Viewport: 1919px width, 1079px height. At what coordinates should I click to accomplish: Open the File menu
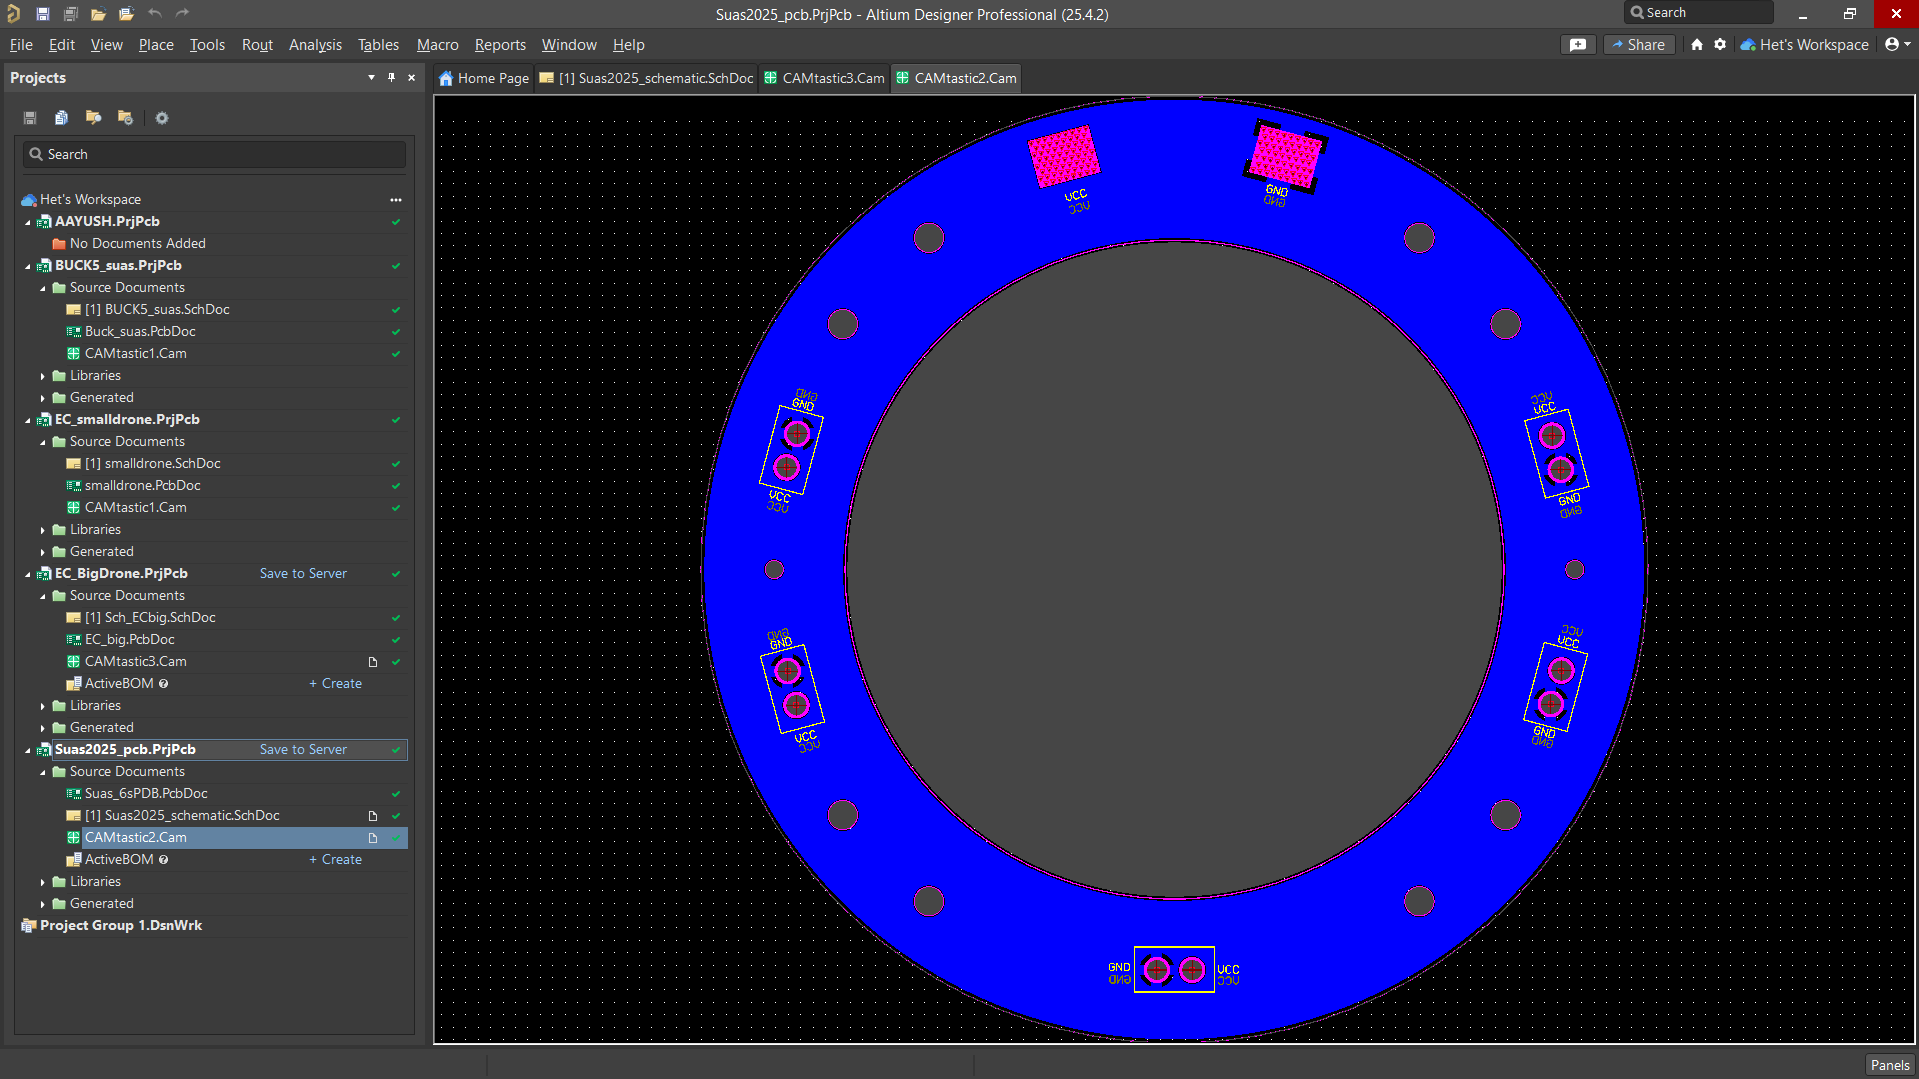pyautogui.click(x=21, y=44)
